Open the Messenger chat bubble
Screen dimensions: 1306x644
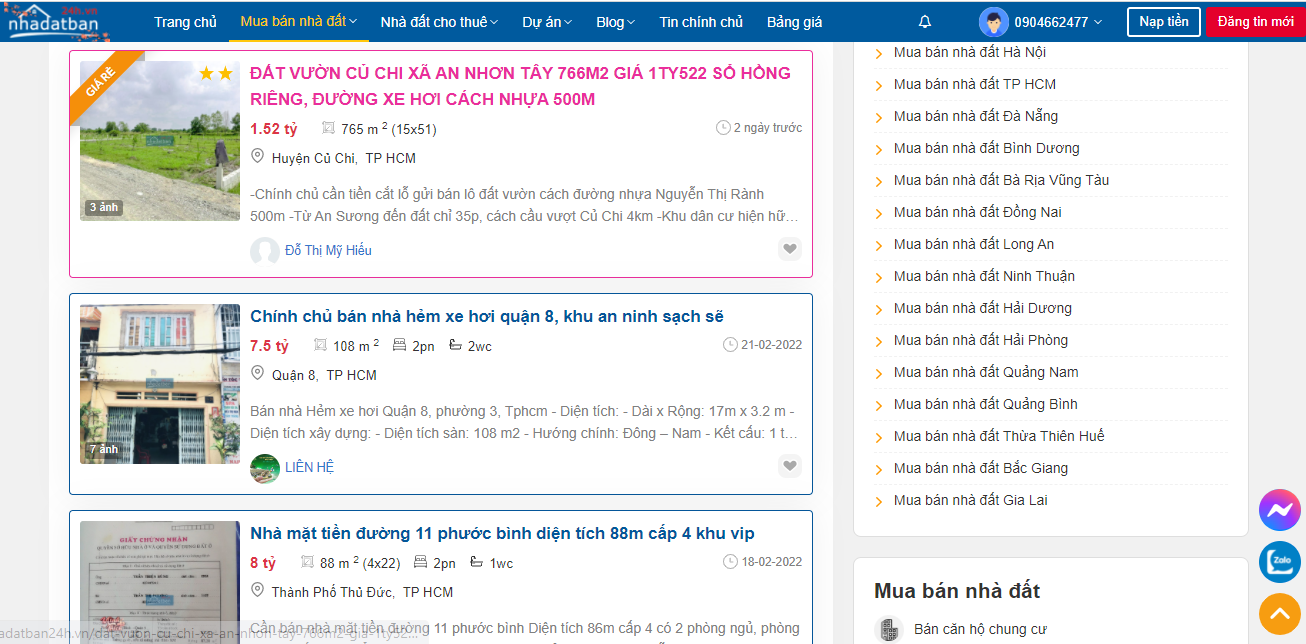1279,511
